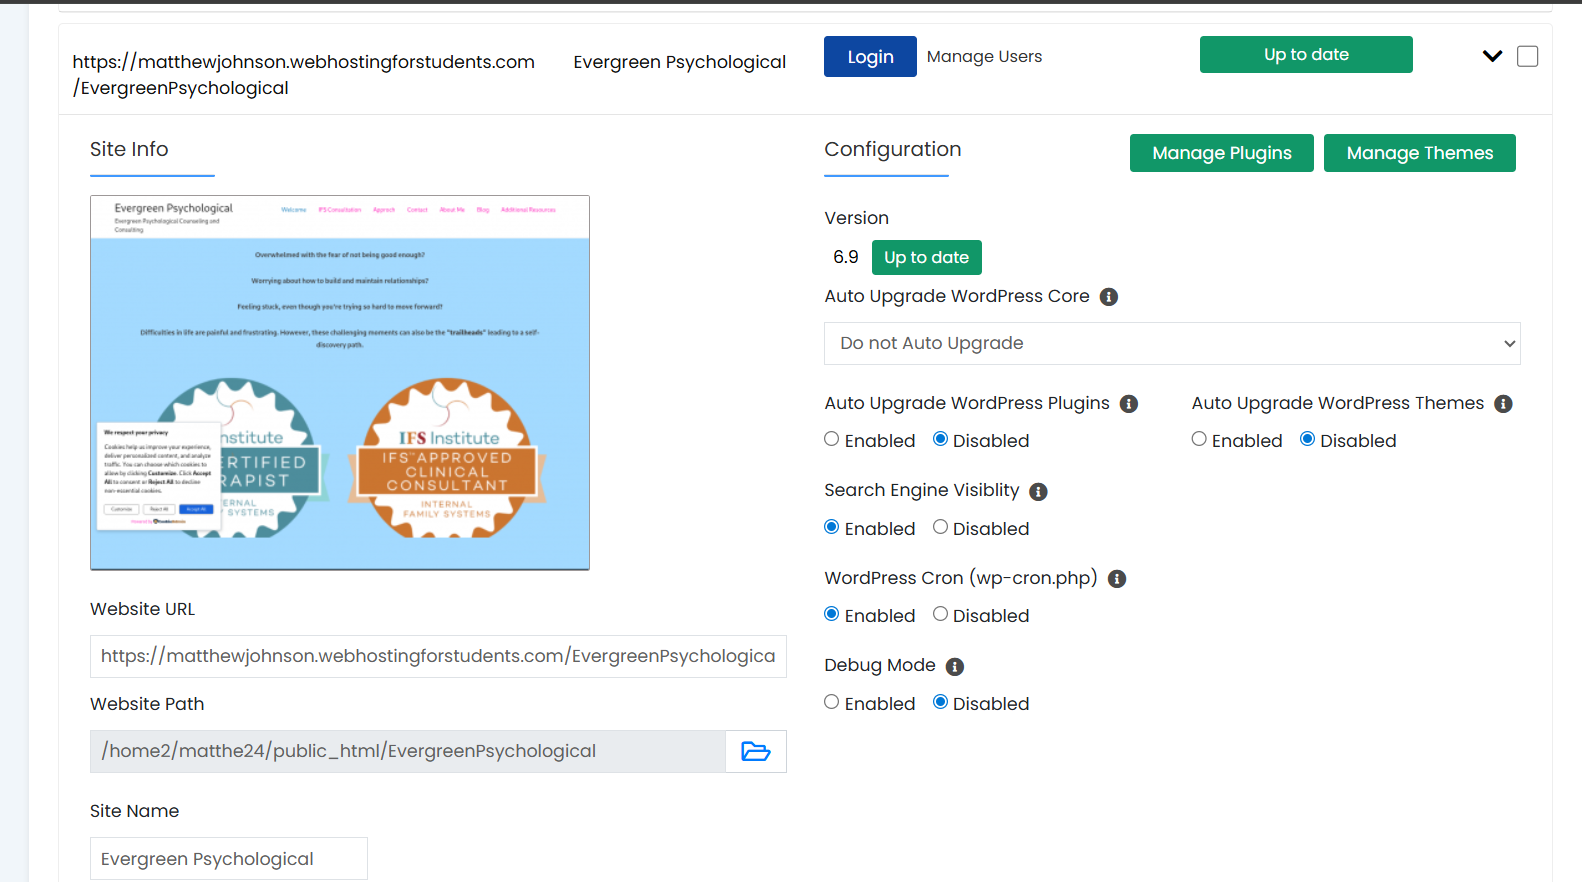Show info for Search Engine Visibility
Viewport: 1582px width, 882px height.
(x=1038, y=491)
